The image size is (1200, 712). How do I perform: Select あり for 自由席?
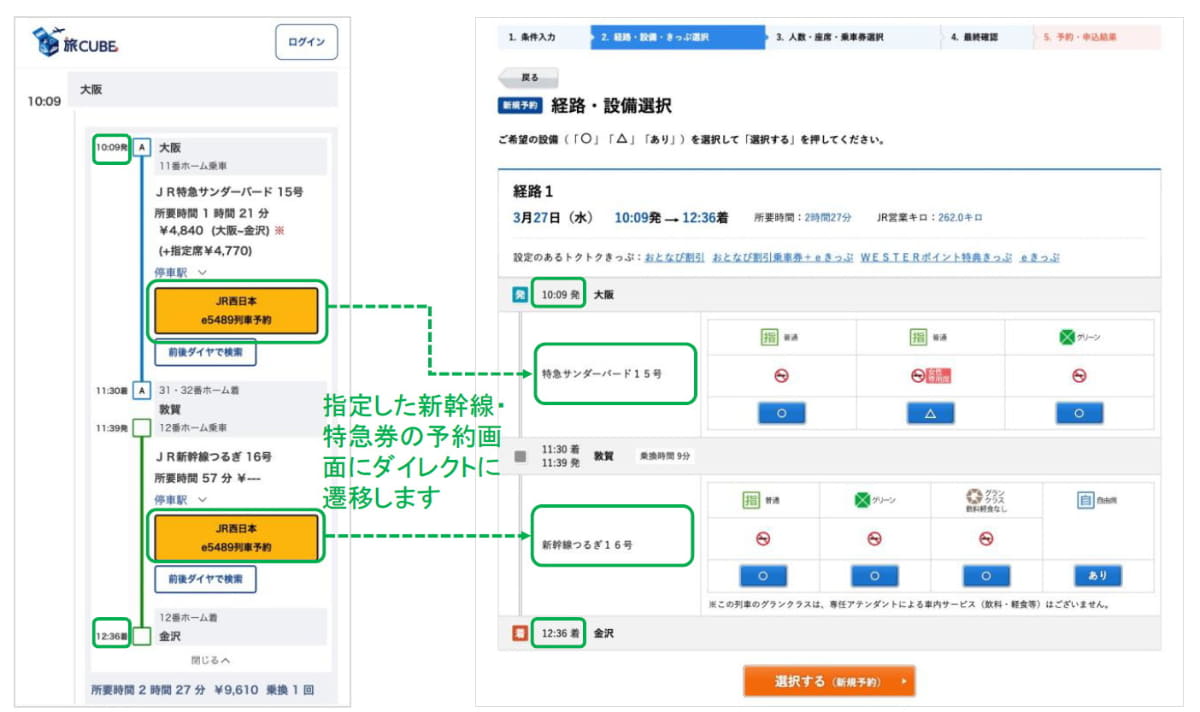tap(1098, 576)
